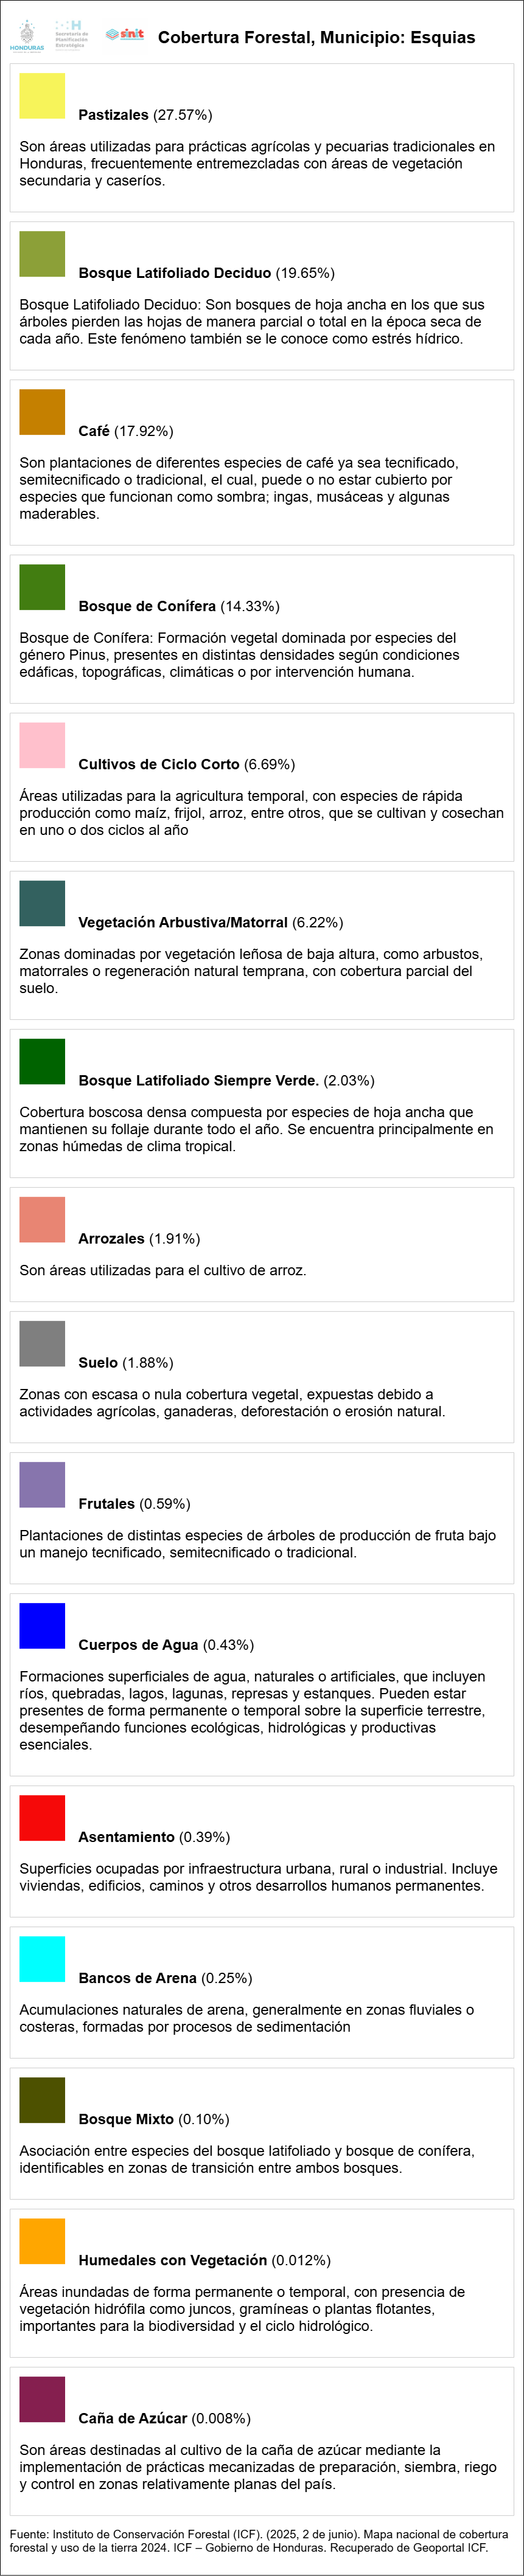524x2576 pixels.
Task: Click the Bosque Mixto label
Action: click(126, 2118)
